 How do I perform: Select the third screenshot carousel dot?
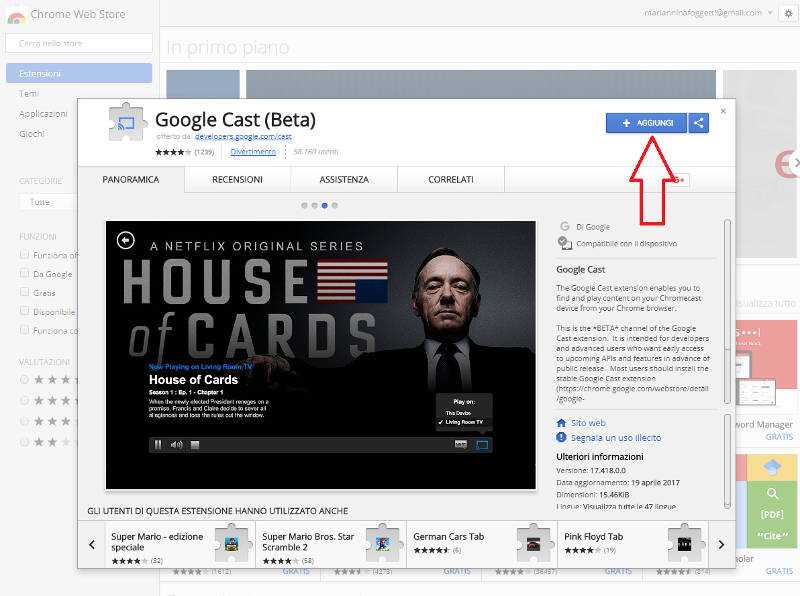pos(324,206)
